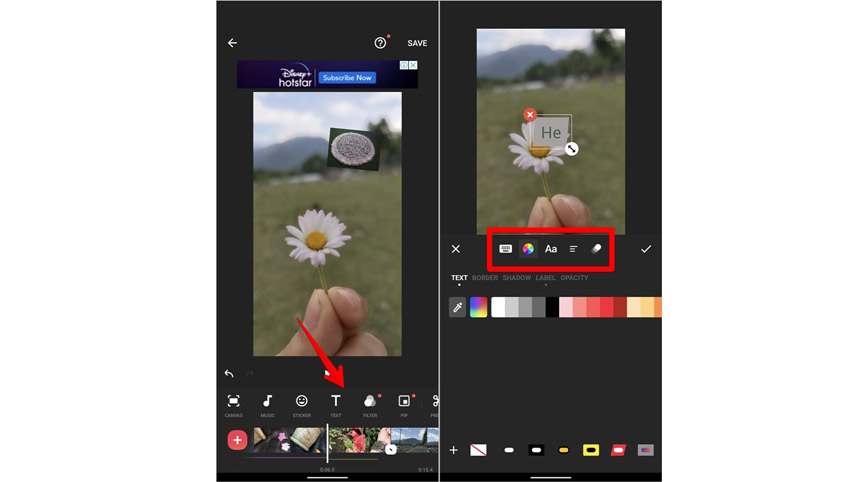
Task: Select the sticker overlay on the photo
Action: 354,148
